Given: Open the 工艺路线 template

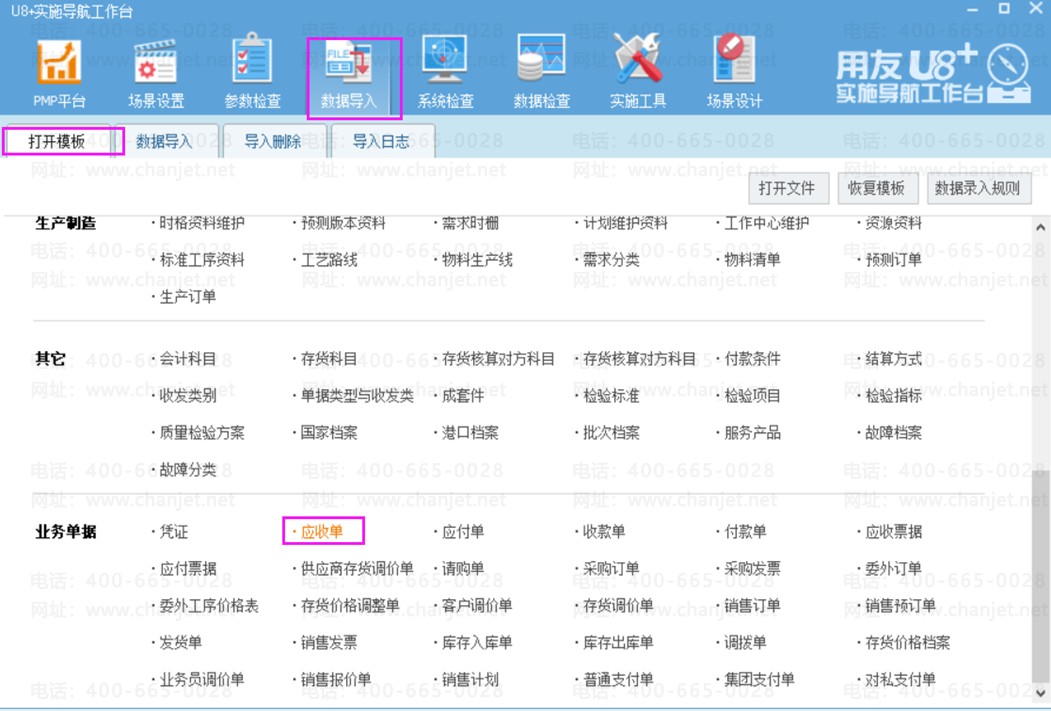Looking at the screenshot, I should (x=328, y=260).
